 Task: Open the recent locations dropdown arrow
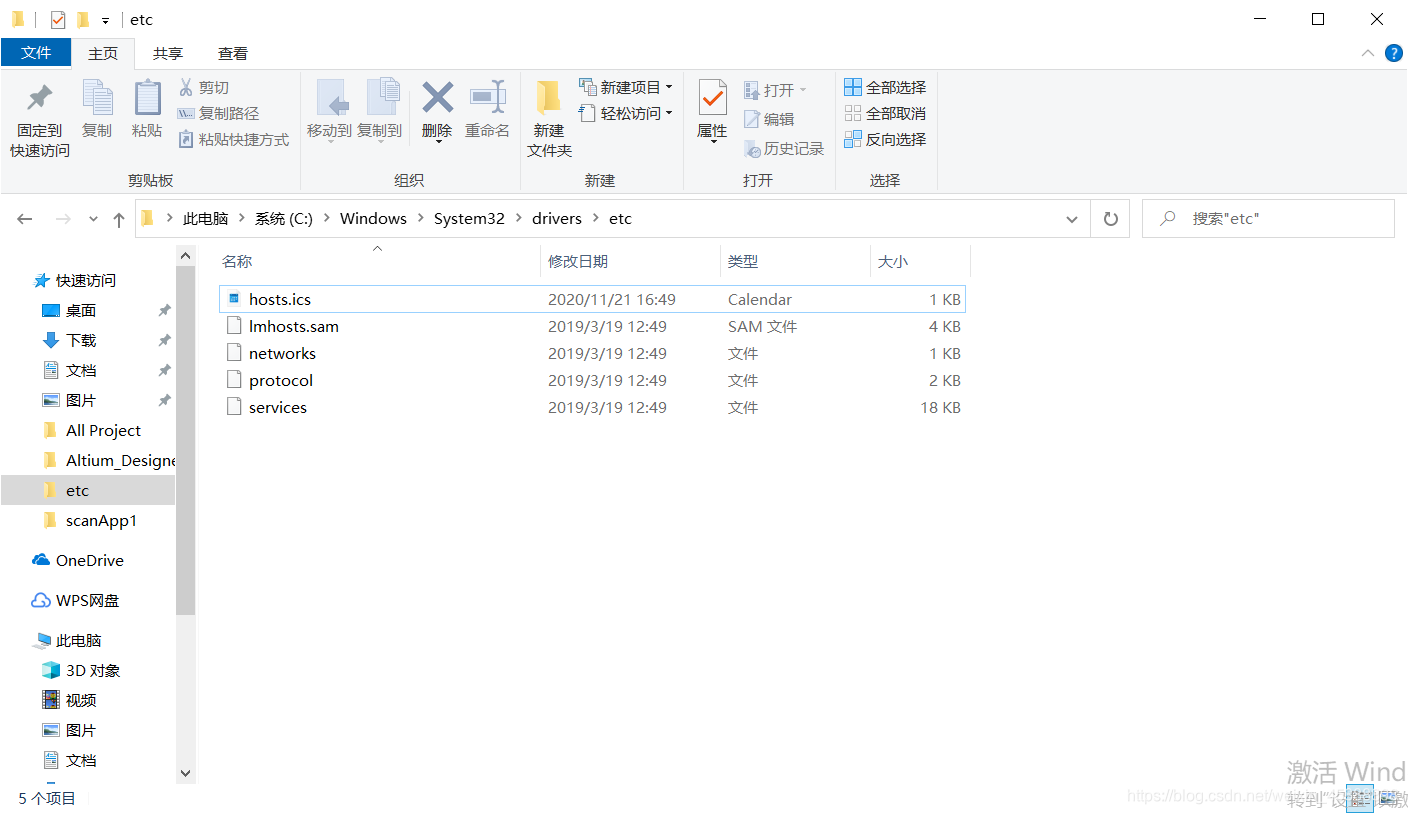tap(94, 219)
